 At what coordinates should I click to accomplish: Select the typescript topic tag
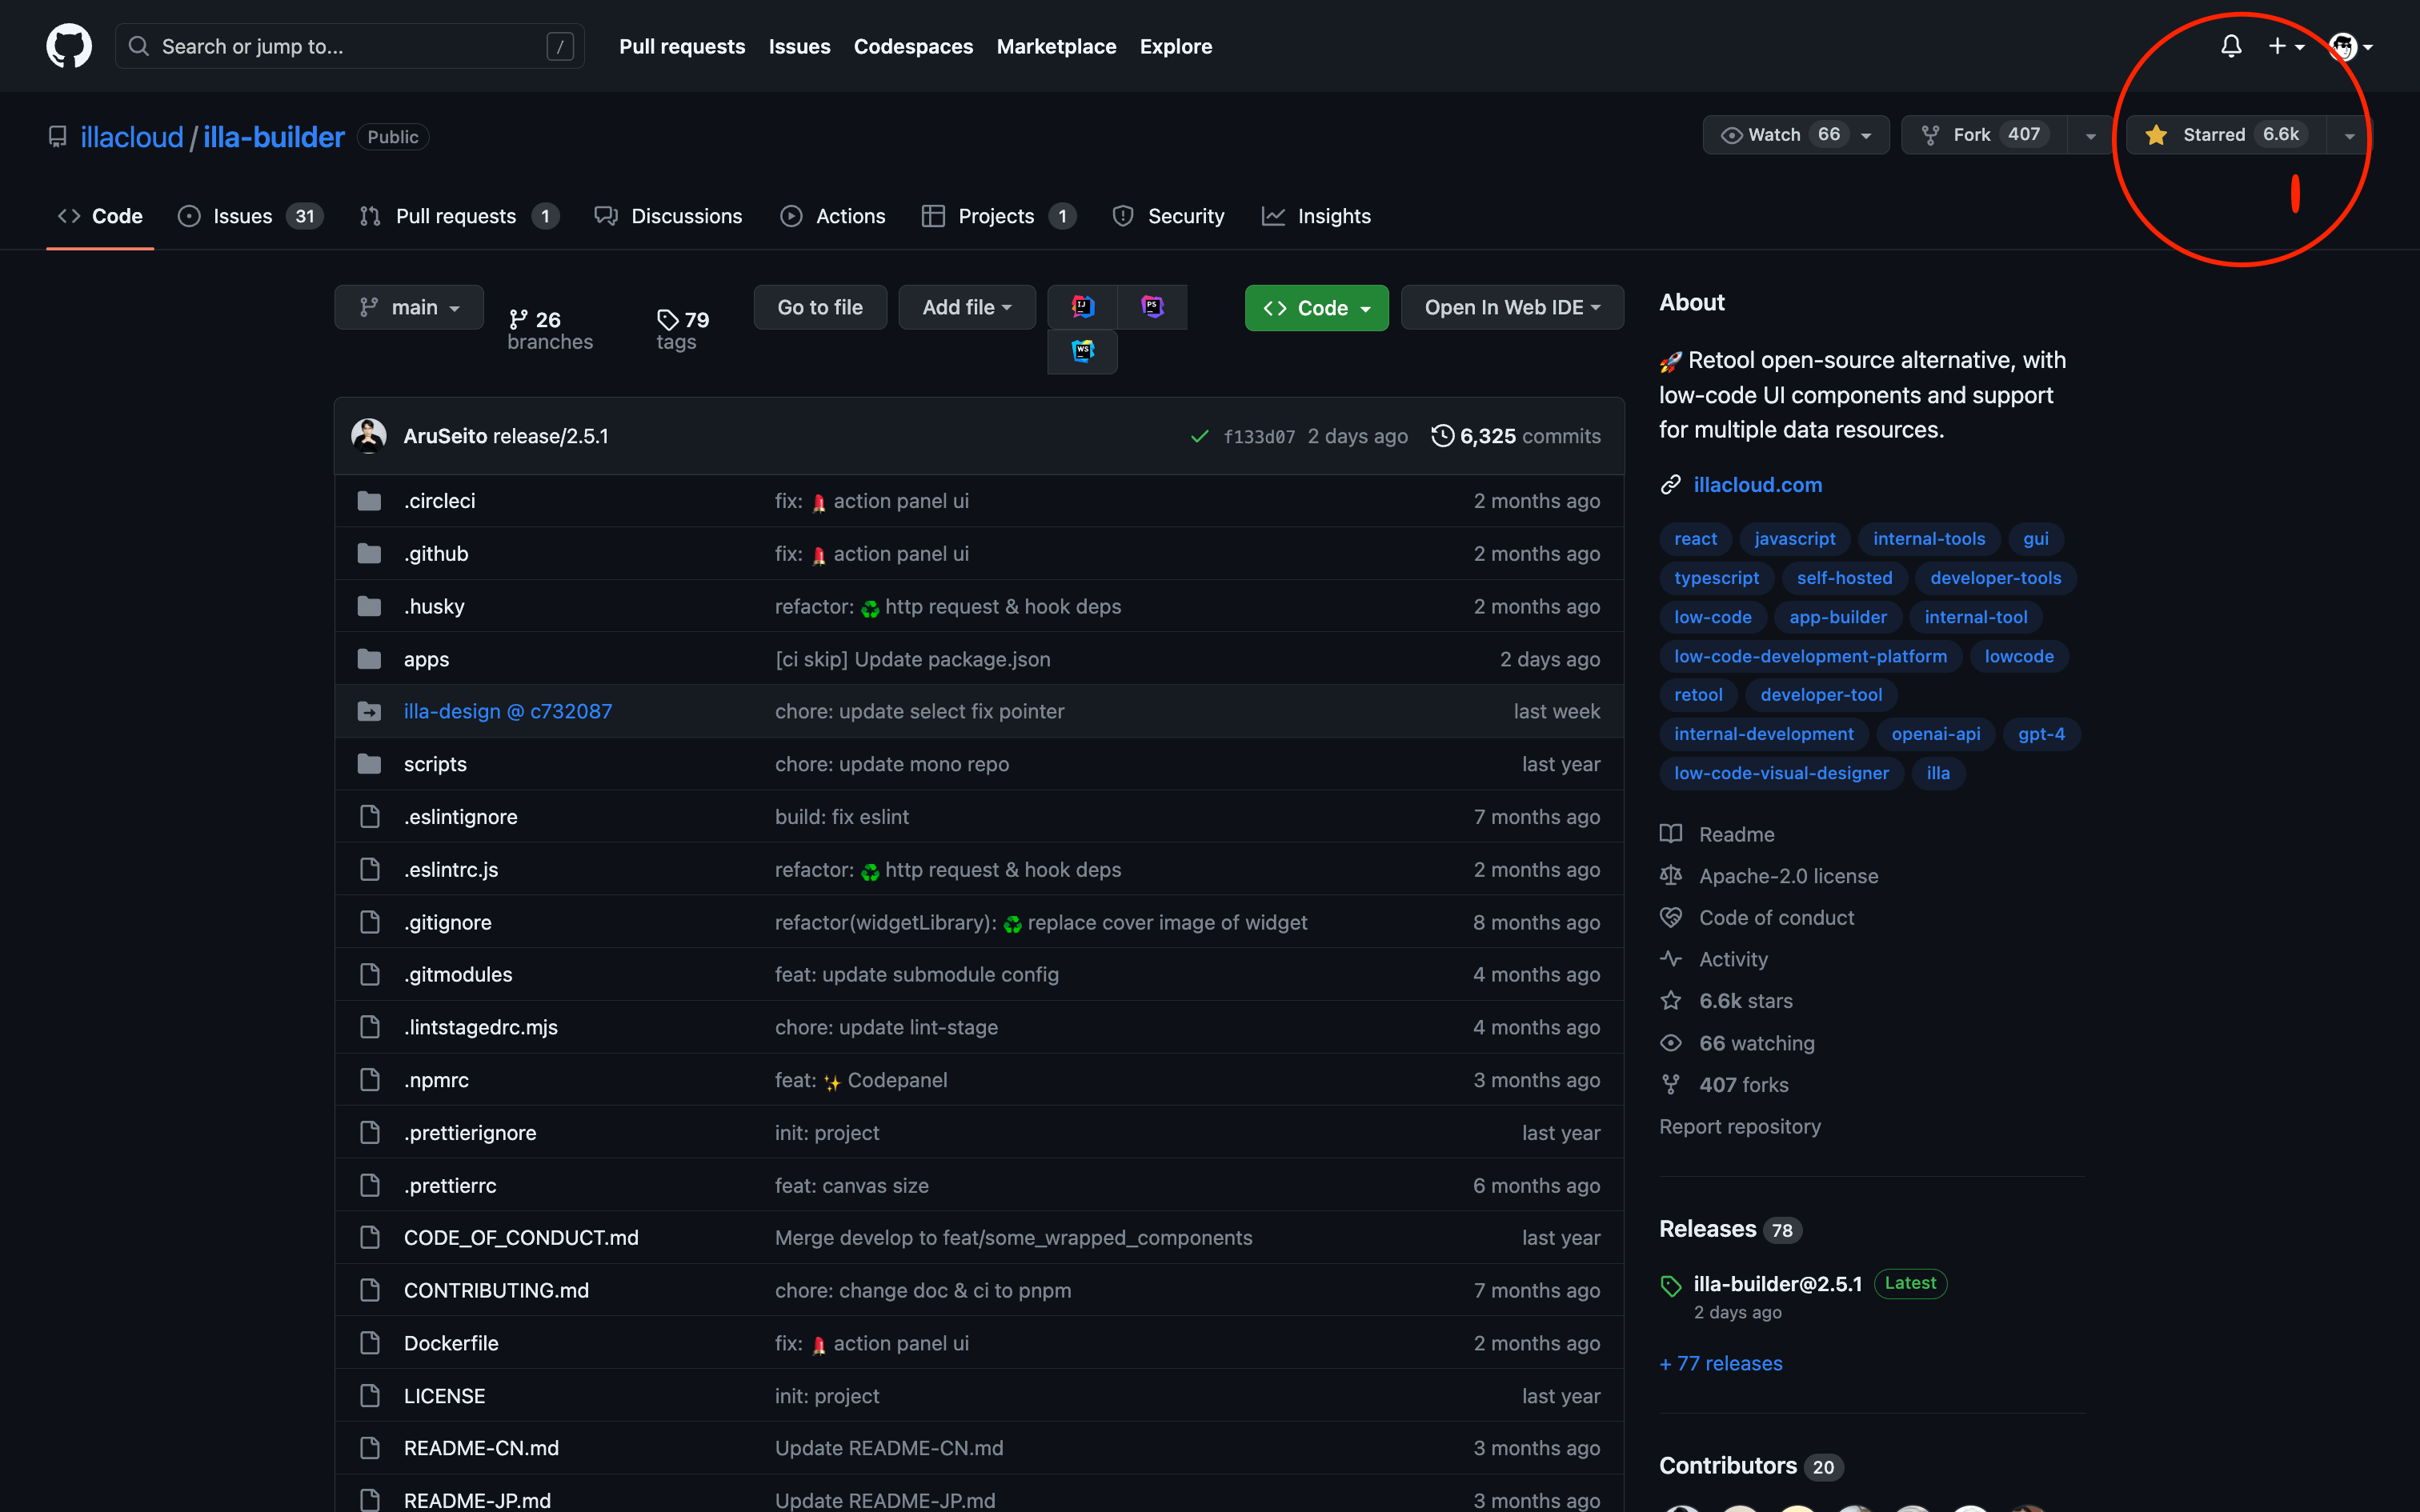1716,578
